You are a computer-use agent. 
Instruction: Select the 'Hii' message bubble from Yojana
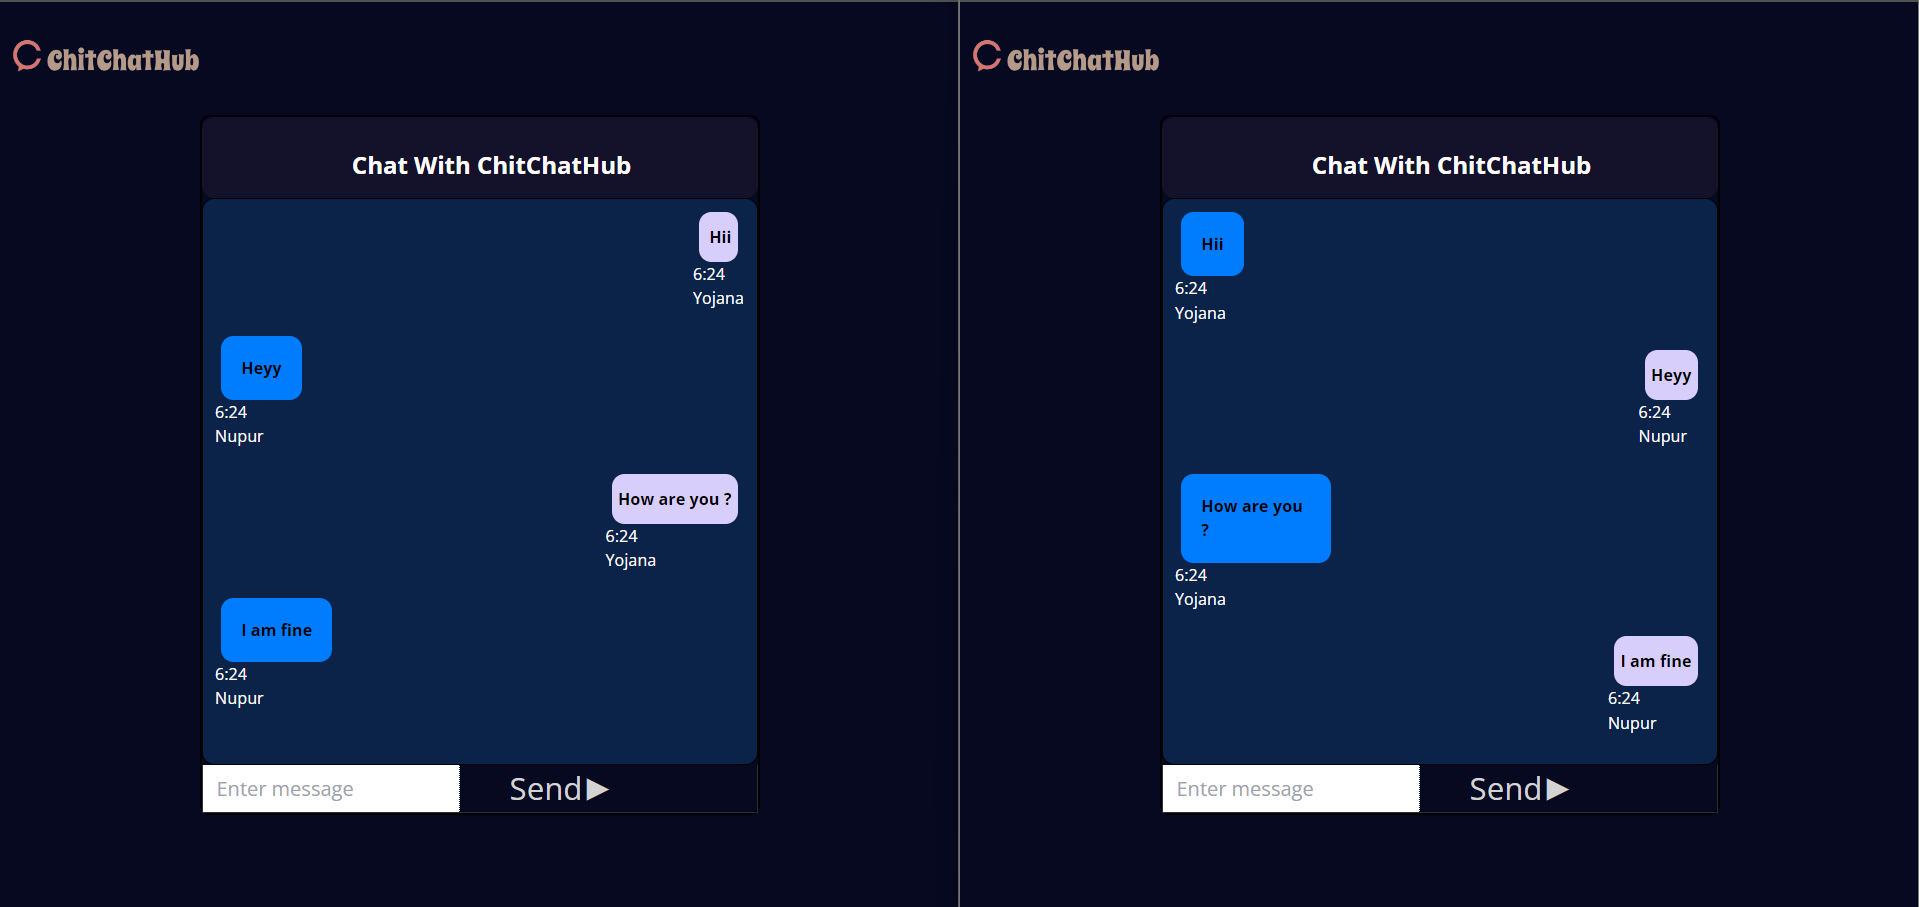718,237
